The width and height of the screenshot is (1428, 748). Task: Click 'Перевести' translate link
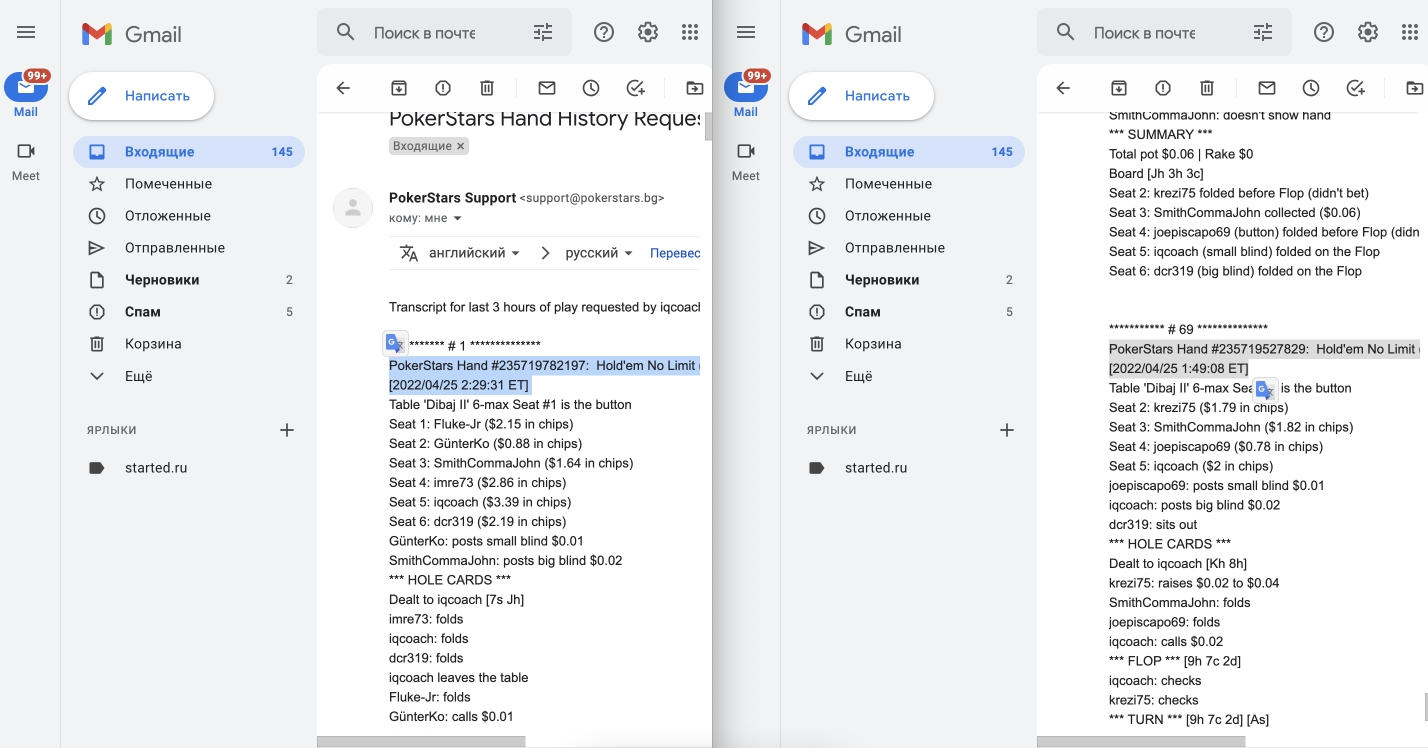tap(675, 253)
